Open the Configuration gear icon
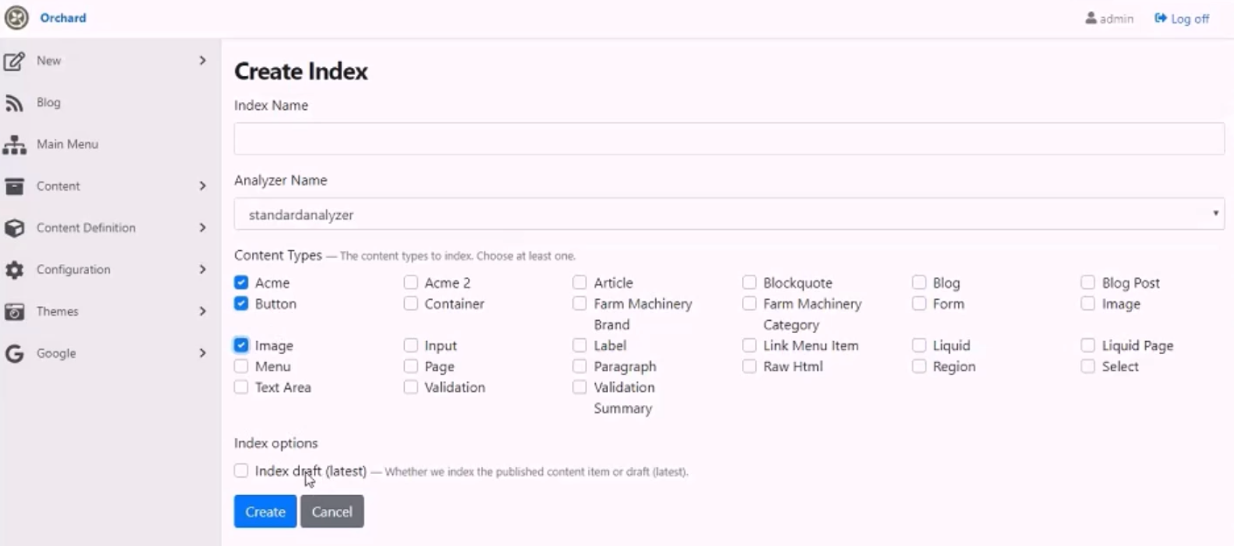1234x546 pixels. (x=14, y=270)
